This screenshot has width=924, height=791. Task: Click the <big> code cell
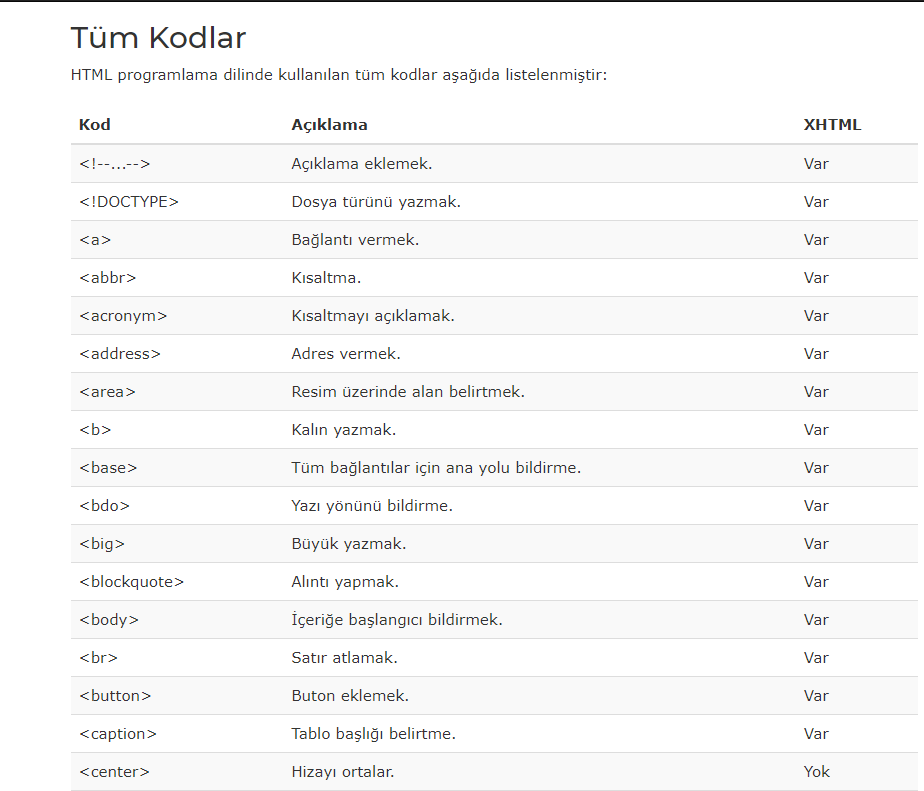tap(102, 544)
